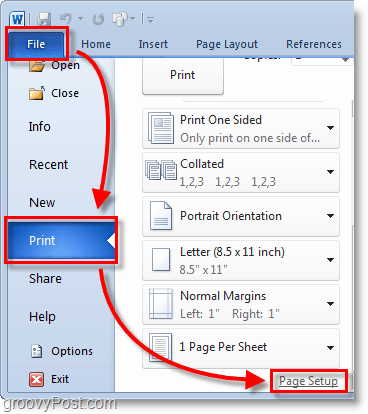Image resolution: width=368 pixels, height=414 pixels.
Task: Click the large Print button
Action: pyautogui.click(x=183, y=76)
